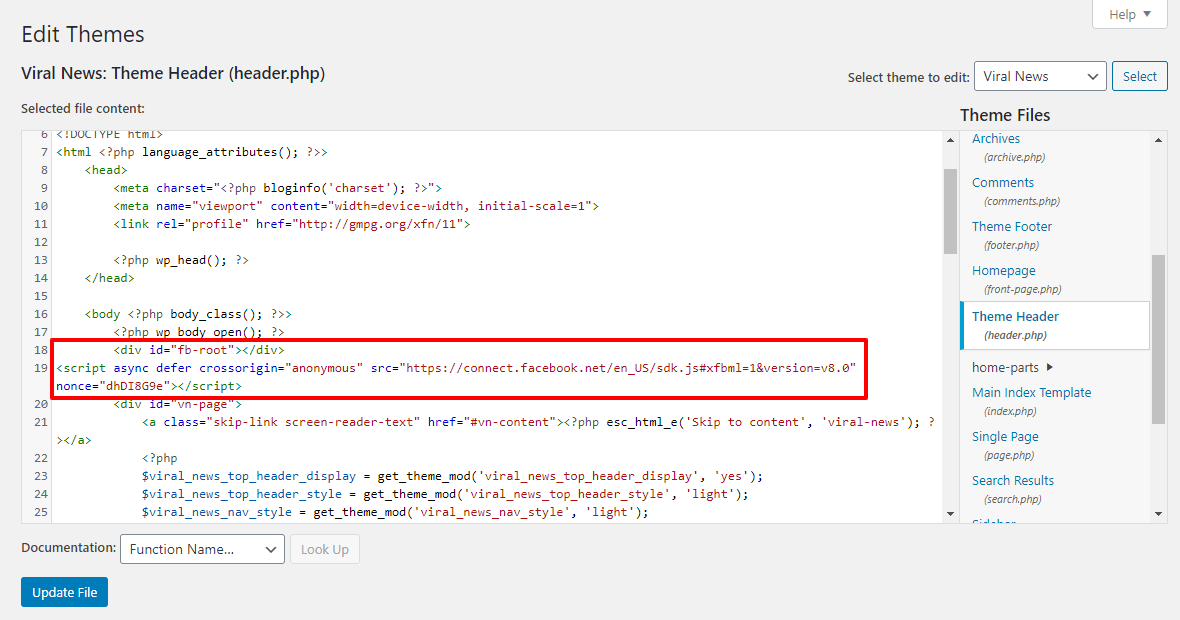Select the Theme Header file entry
Image resolution: width=1180 pixels, height=620 pixels.
click(x=1055, y=325)
